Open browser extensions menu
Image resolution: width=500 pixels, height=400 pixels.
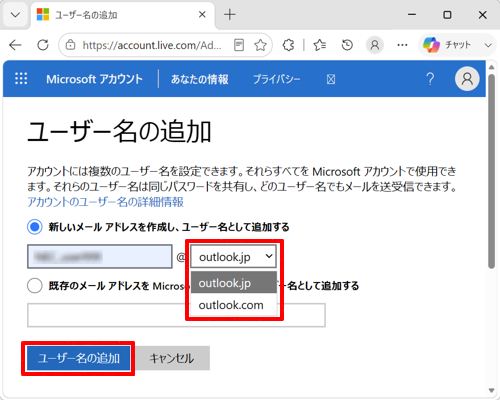coord(288,45)
